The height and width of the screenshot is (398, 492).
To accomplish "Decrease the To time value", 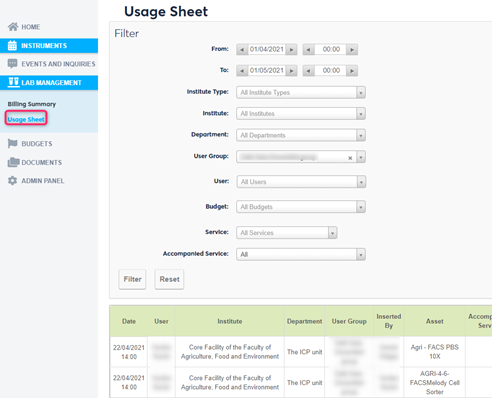I will 309,71.
